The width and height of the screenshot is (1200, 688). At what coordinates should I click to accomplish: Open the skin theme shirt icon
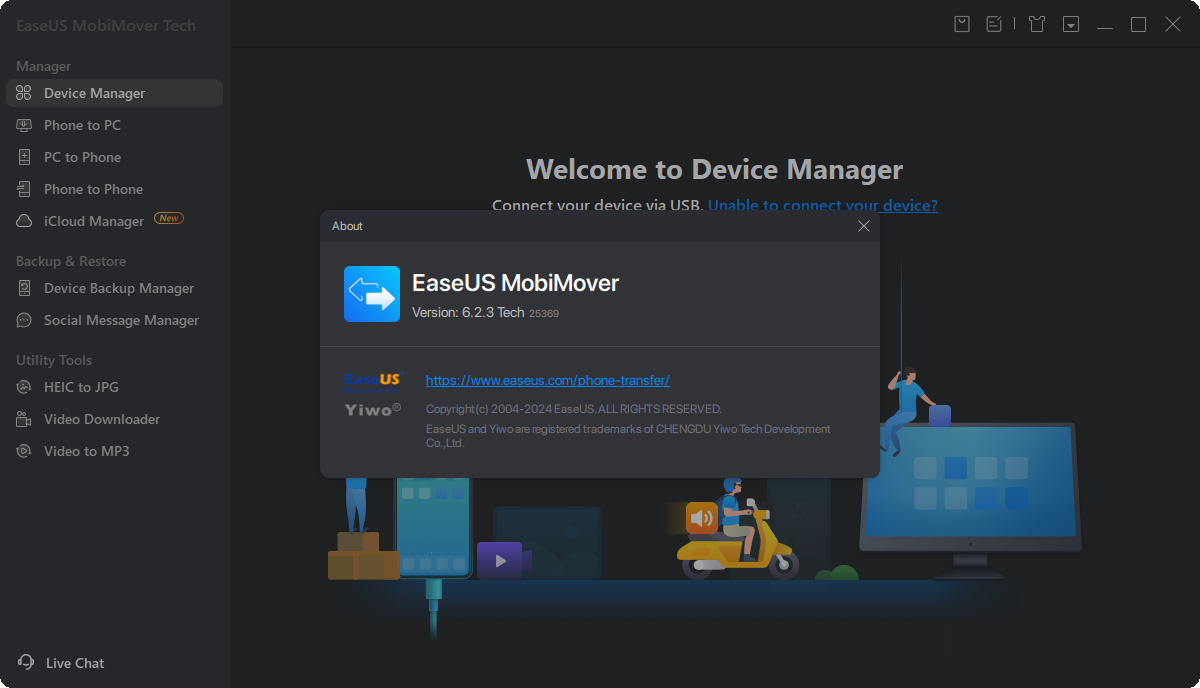(x=1037, y=24)
